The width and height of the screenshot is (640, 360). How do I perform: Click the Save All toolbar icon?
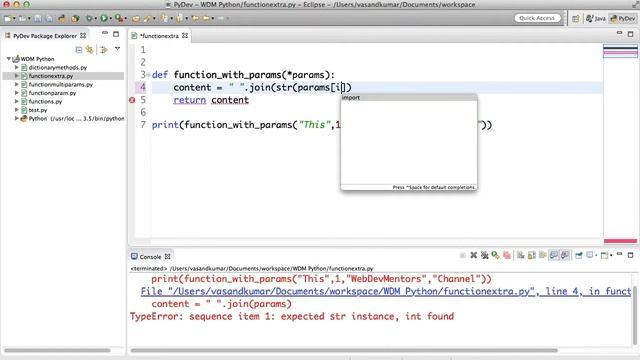49,18
